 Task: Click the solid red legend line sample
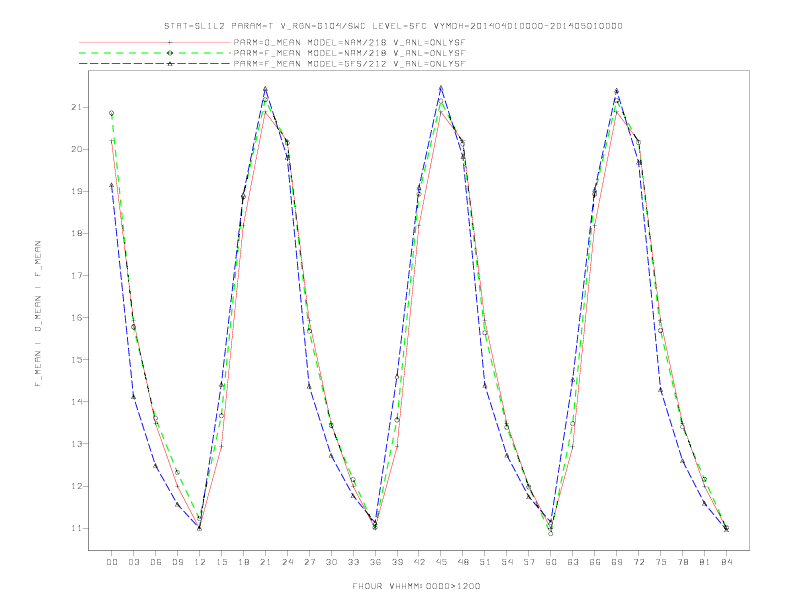pos(155,42)
